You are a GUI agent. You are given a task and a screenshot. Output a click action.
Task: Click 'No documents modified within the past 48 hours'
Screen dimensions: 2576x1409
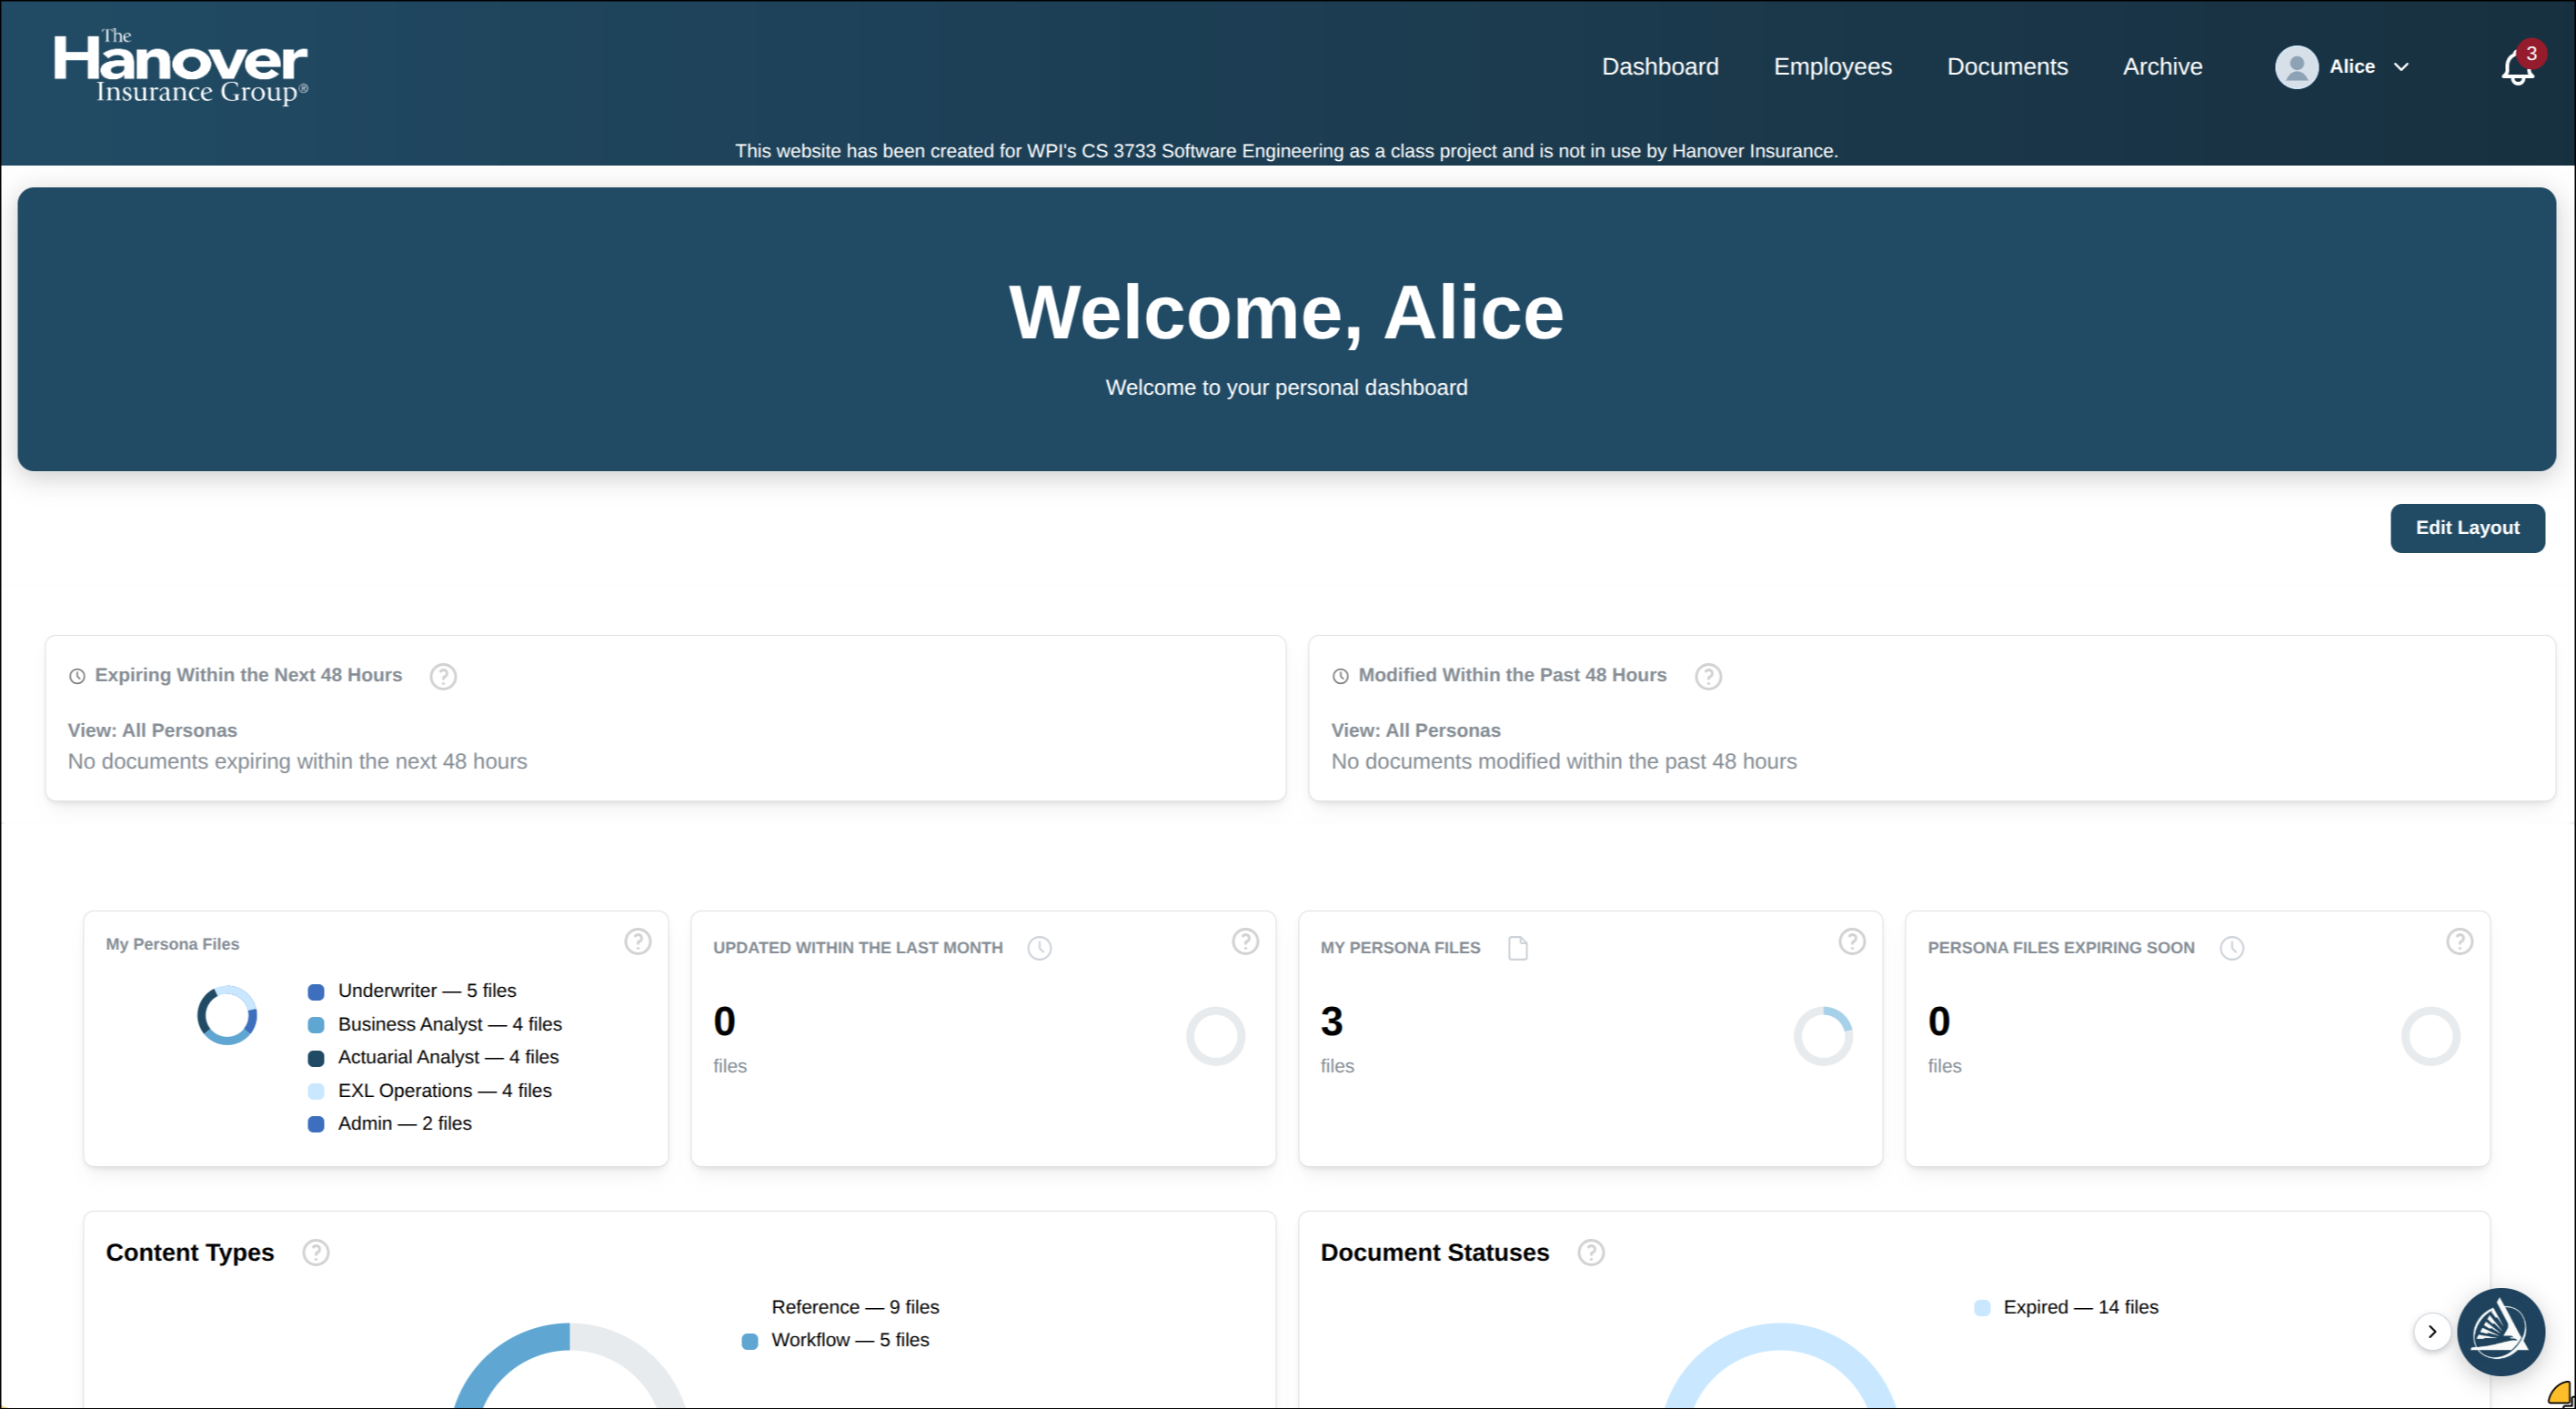(x=1563, y=761)
